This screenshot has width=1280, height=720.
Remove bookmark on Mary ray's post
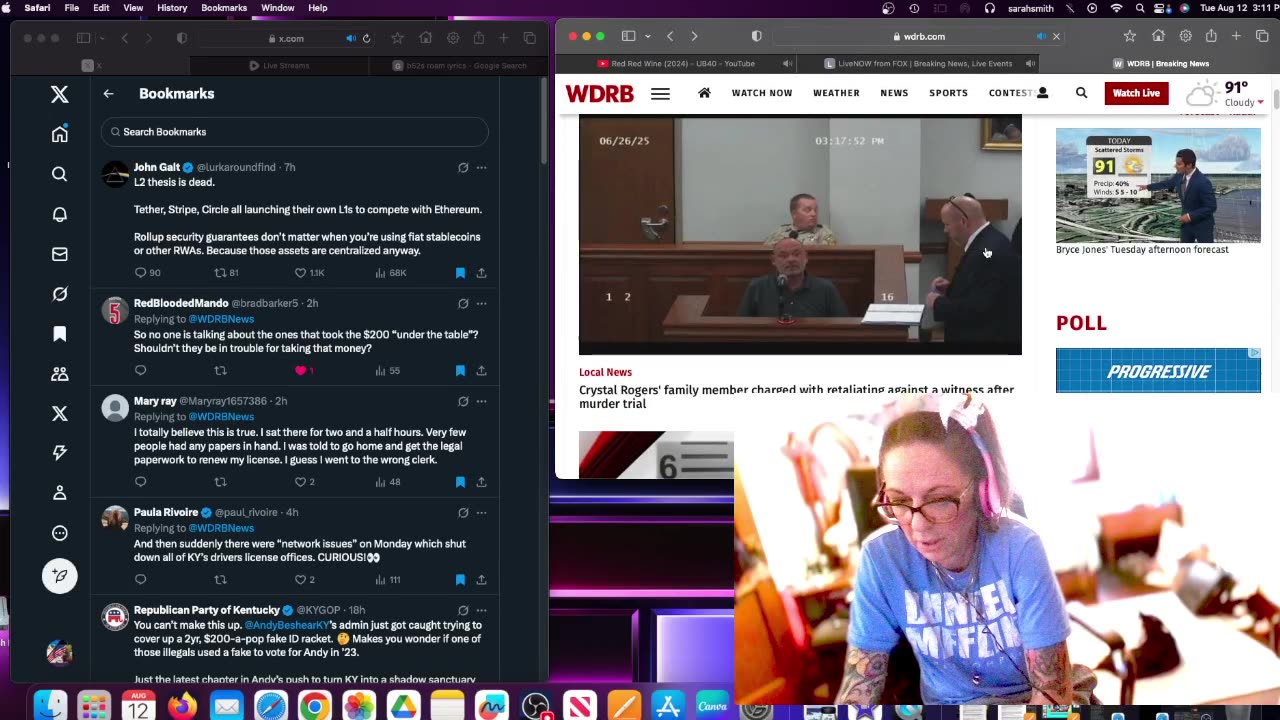coord(460,482)
